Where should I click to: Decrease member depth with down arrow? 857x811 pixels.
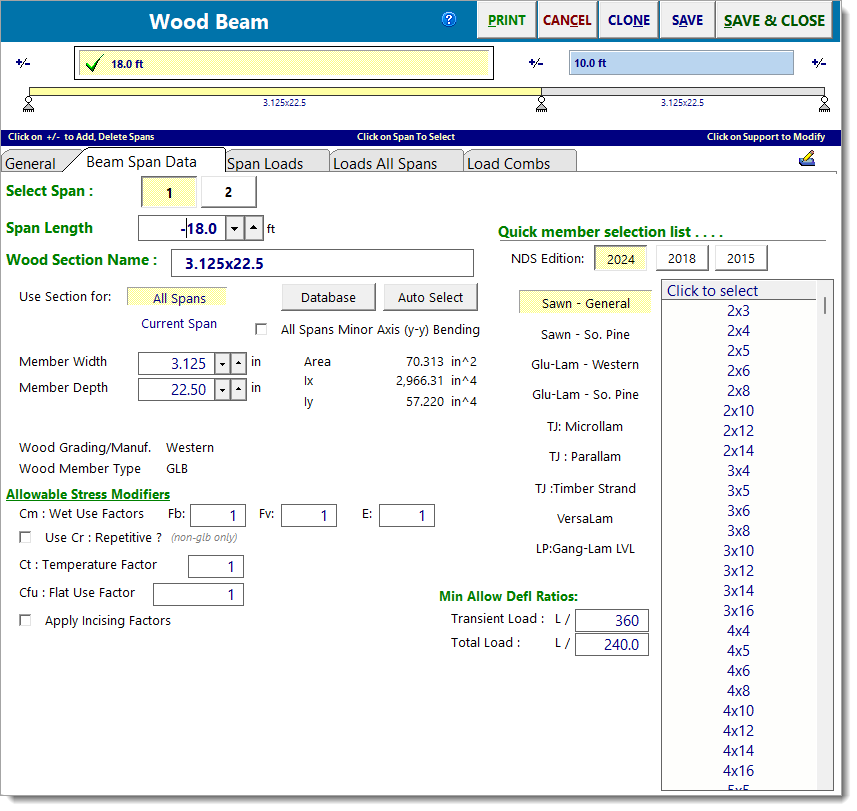coord(222,390)
